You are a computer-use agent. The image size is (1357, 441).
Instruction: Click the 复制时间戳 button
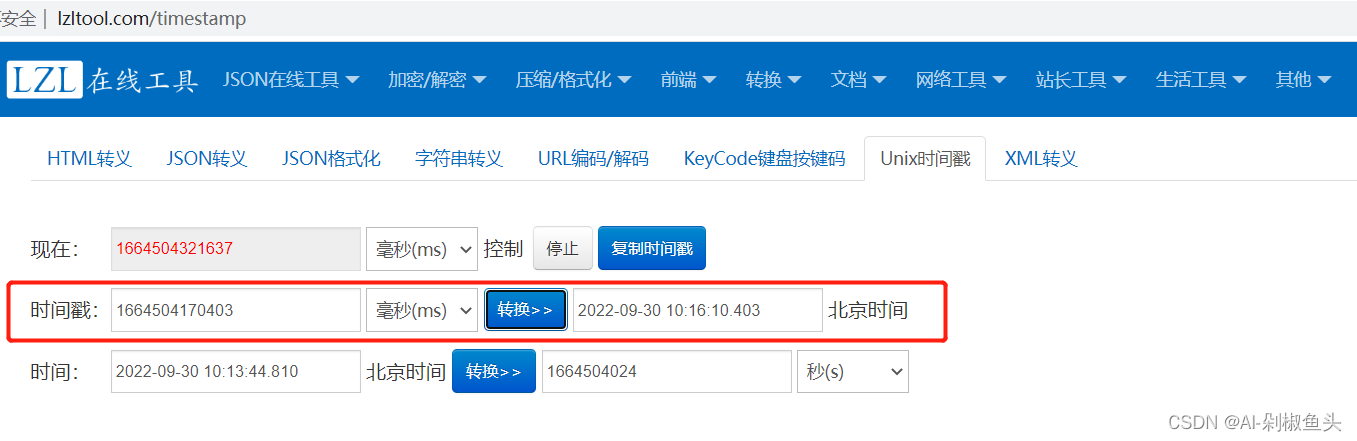[x=652, y=249]
